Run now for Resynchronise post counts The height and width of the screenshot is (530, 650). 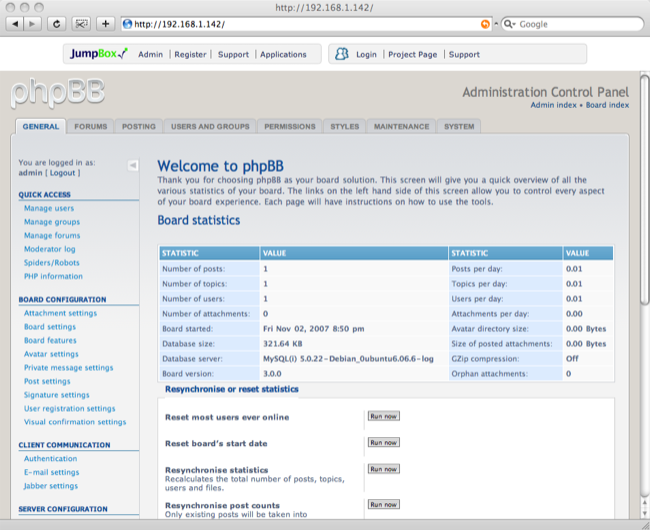[384, 504]
